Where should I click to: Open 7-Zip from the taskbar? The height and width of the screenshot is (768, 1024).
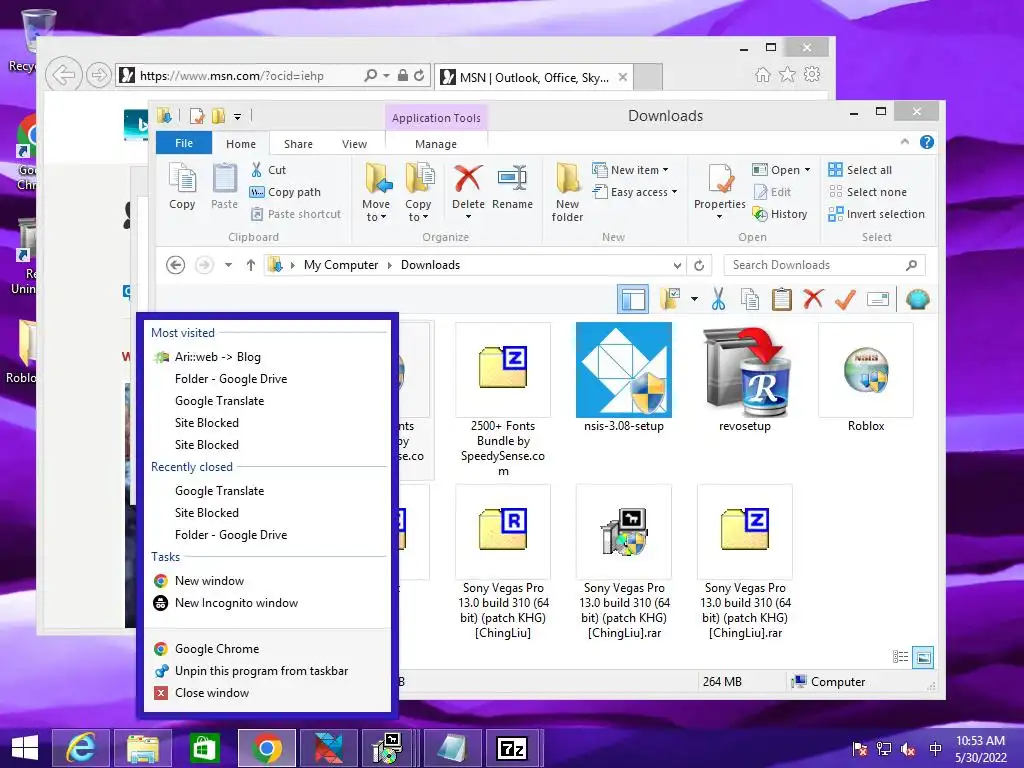coord(512,748)
